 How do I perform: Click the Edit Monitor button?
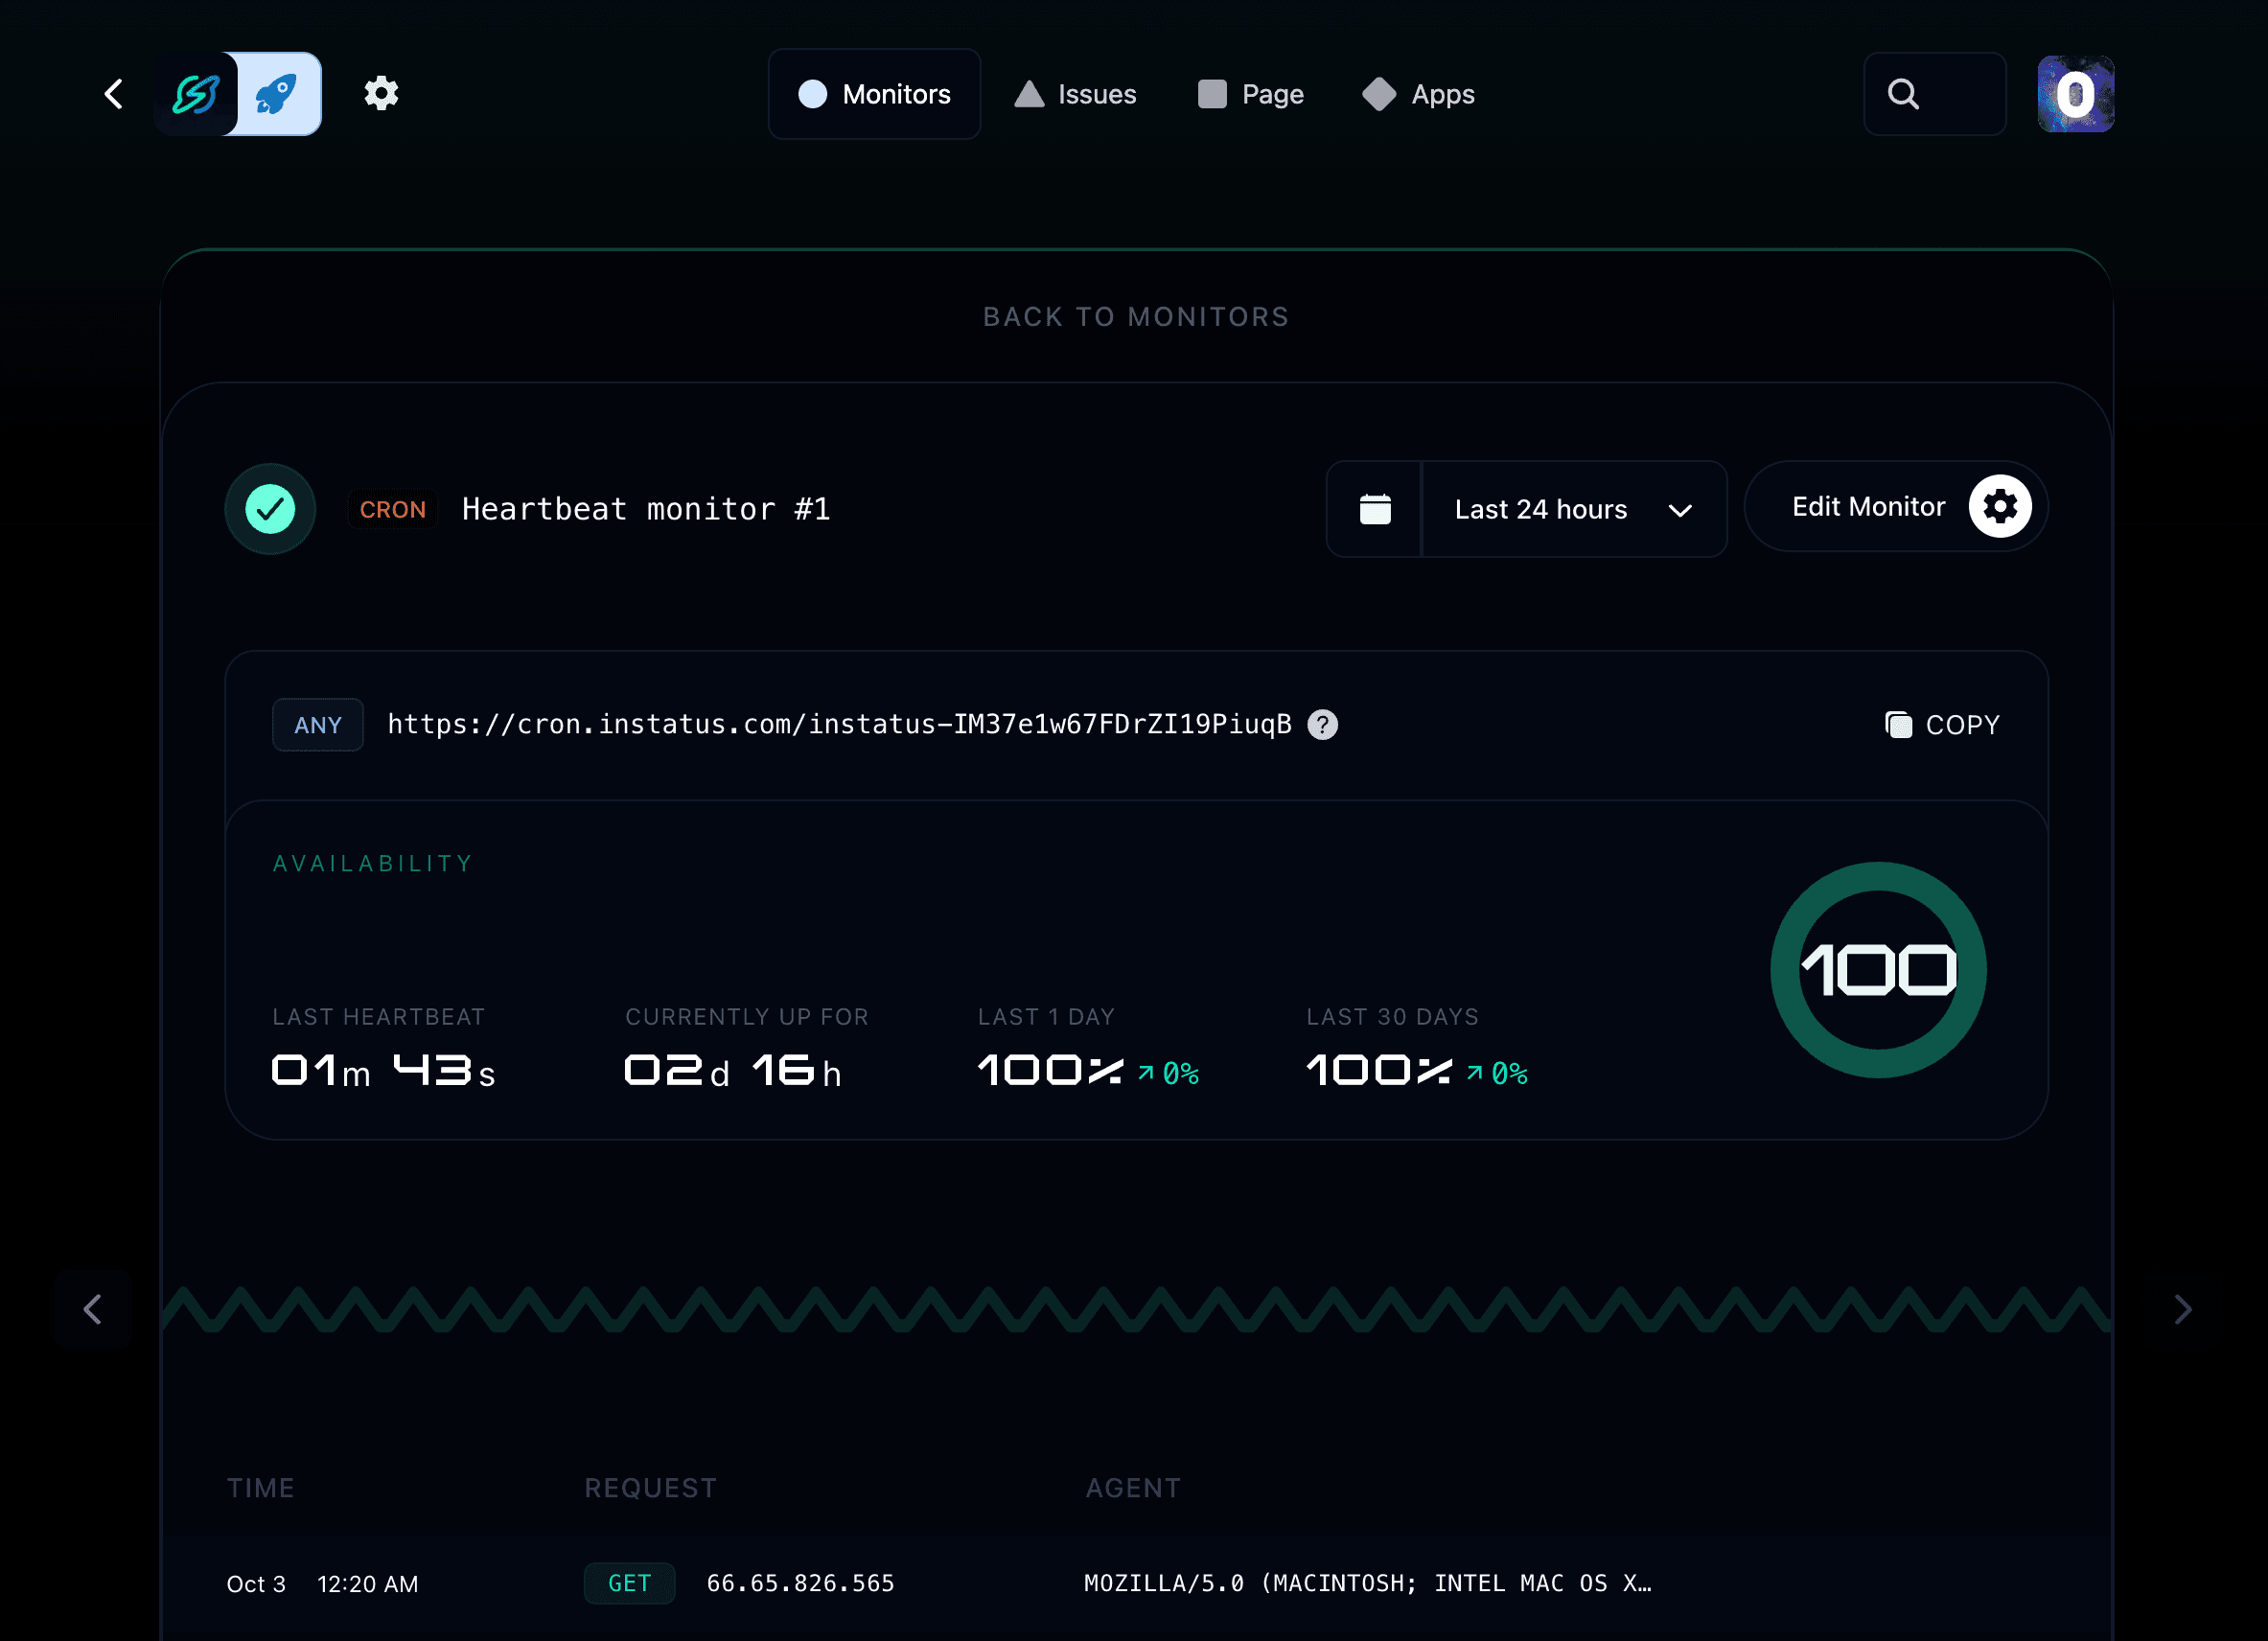1867,506
